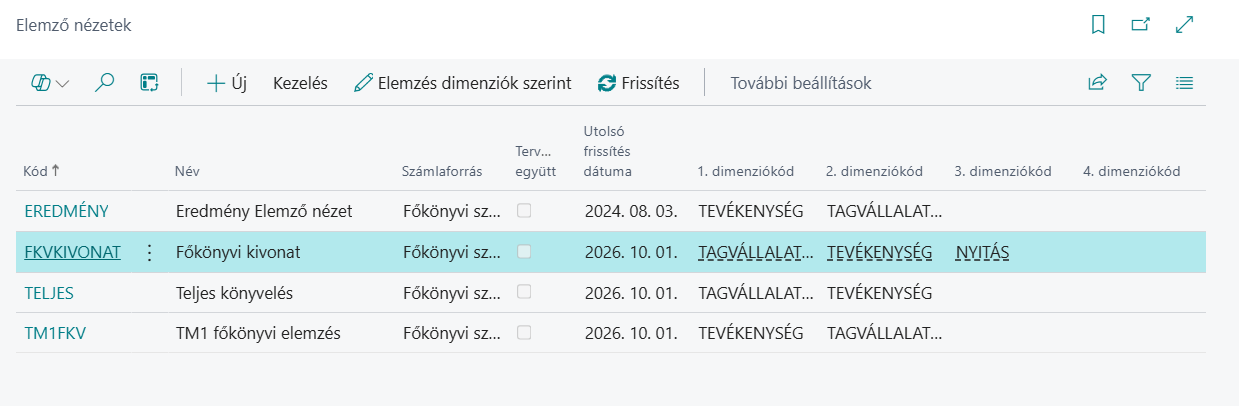Open the EREDMÉNY code link
The width and height of the screenshot is (1239, 406).
66,211
